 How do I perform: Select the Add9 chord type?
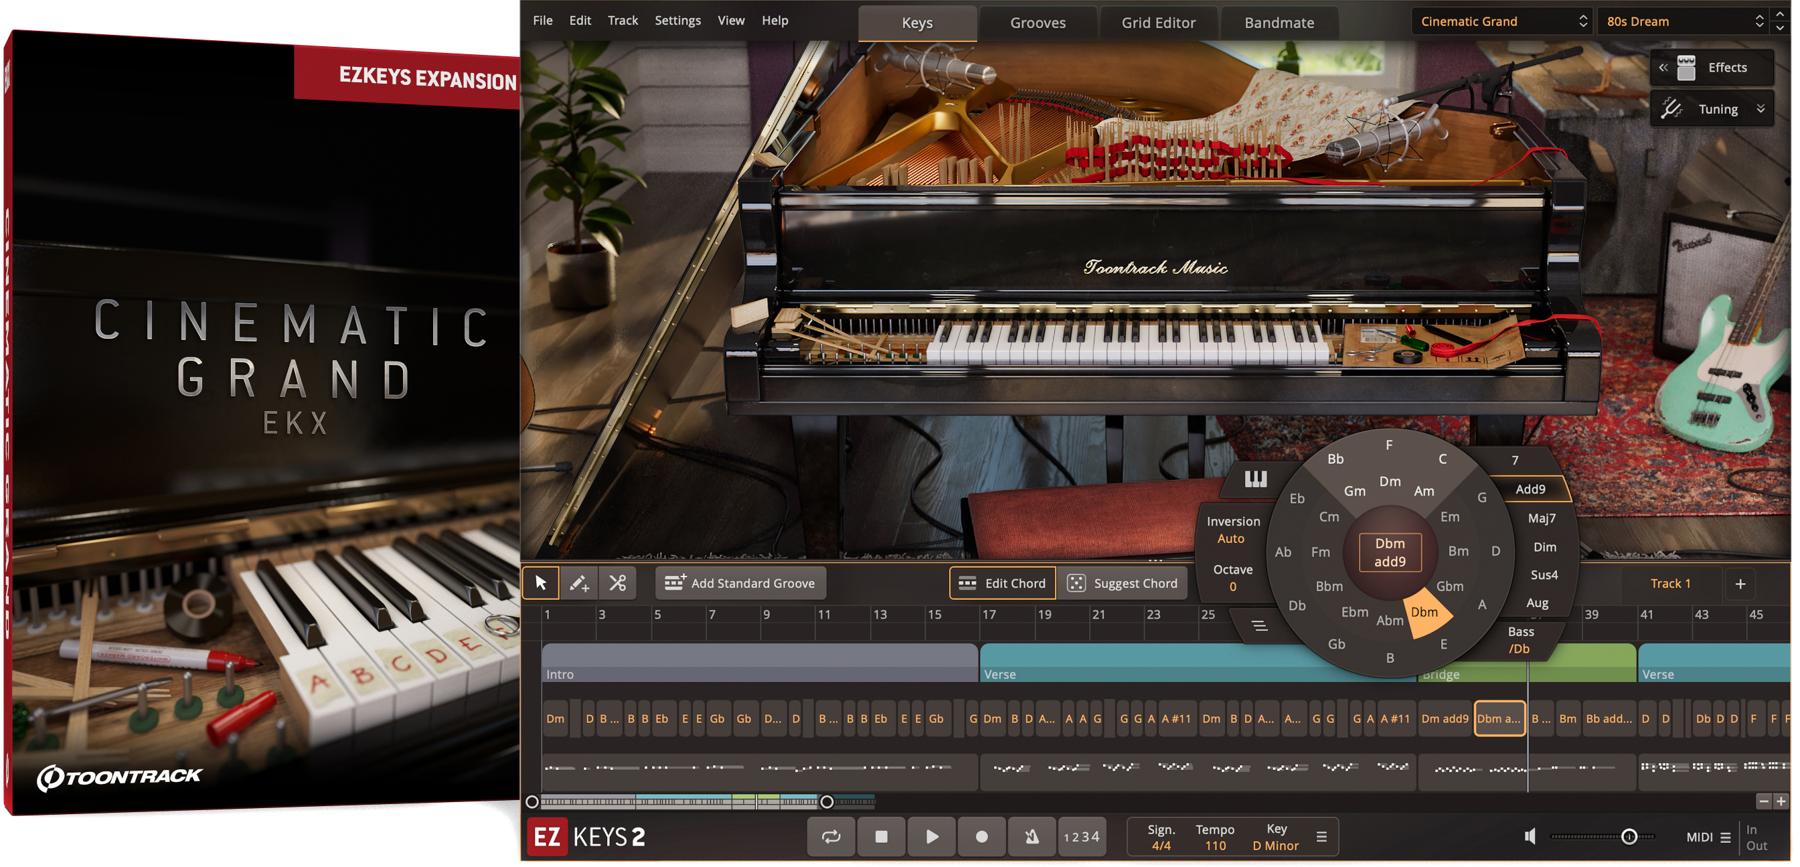(1531, 489)
